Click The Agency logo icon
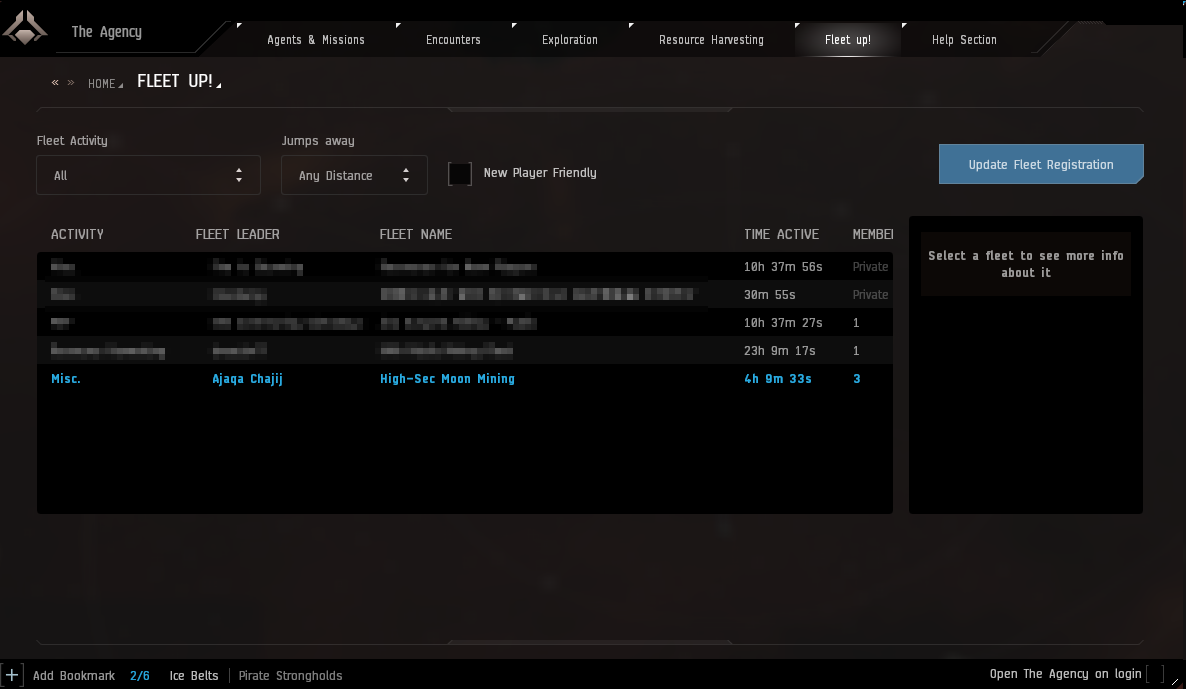The height and width of the screenshot is (689, 1186). tap(25, 28)
